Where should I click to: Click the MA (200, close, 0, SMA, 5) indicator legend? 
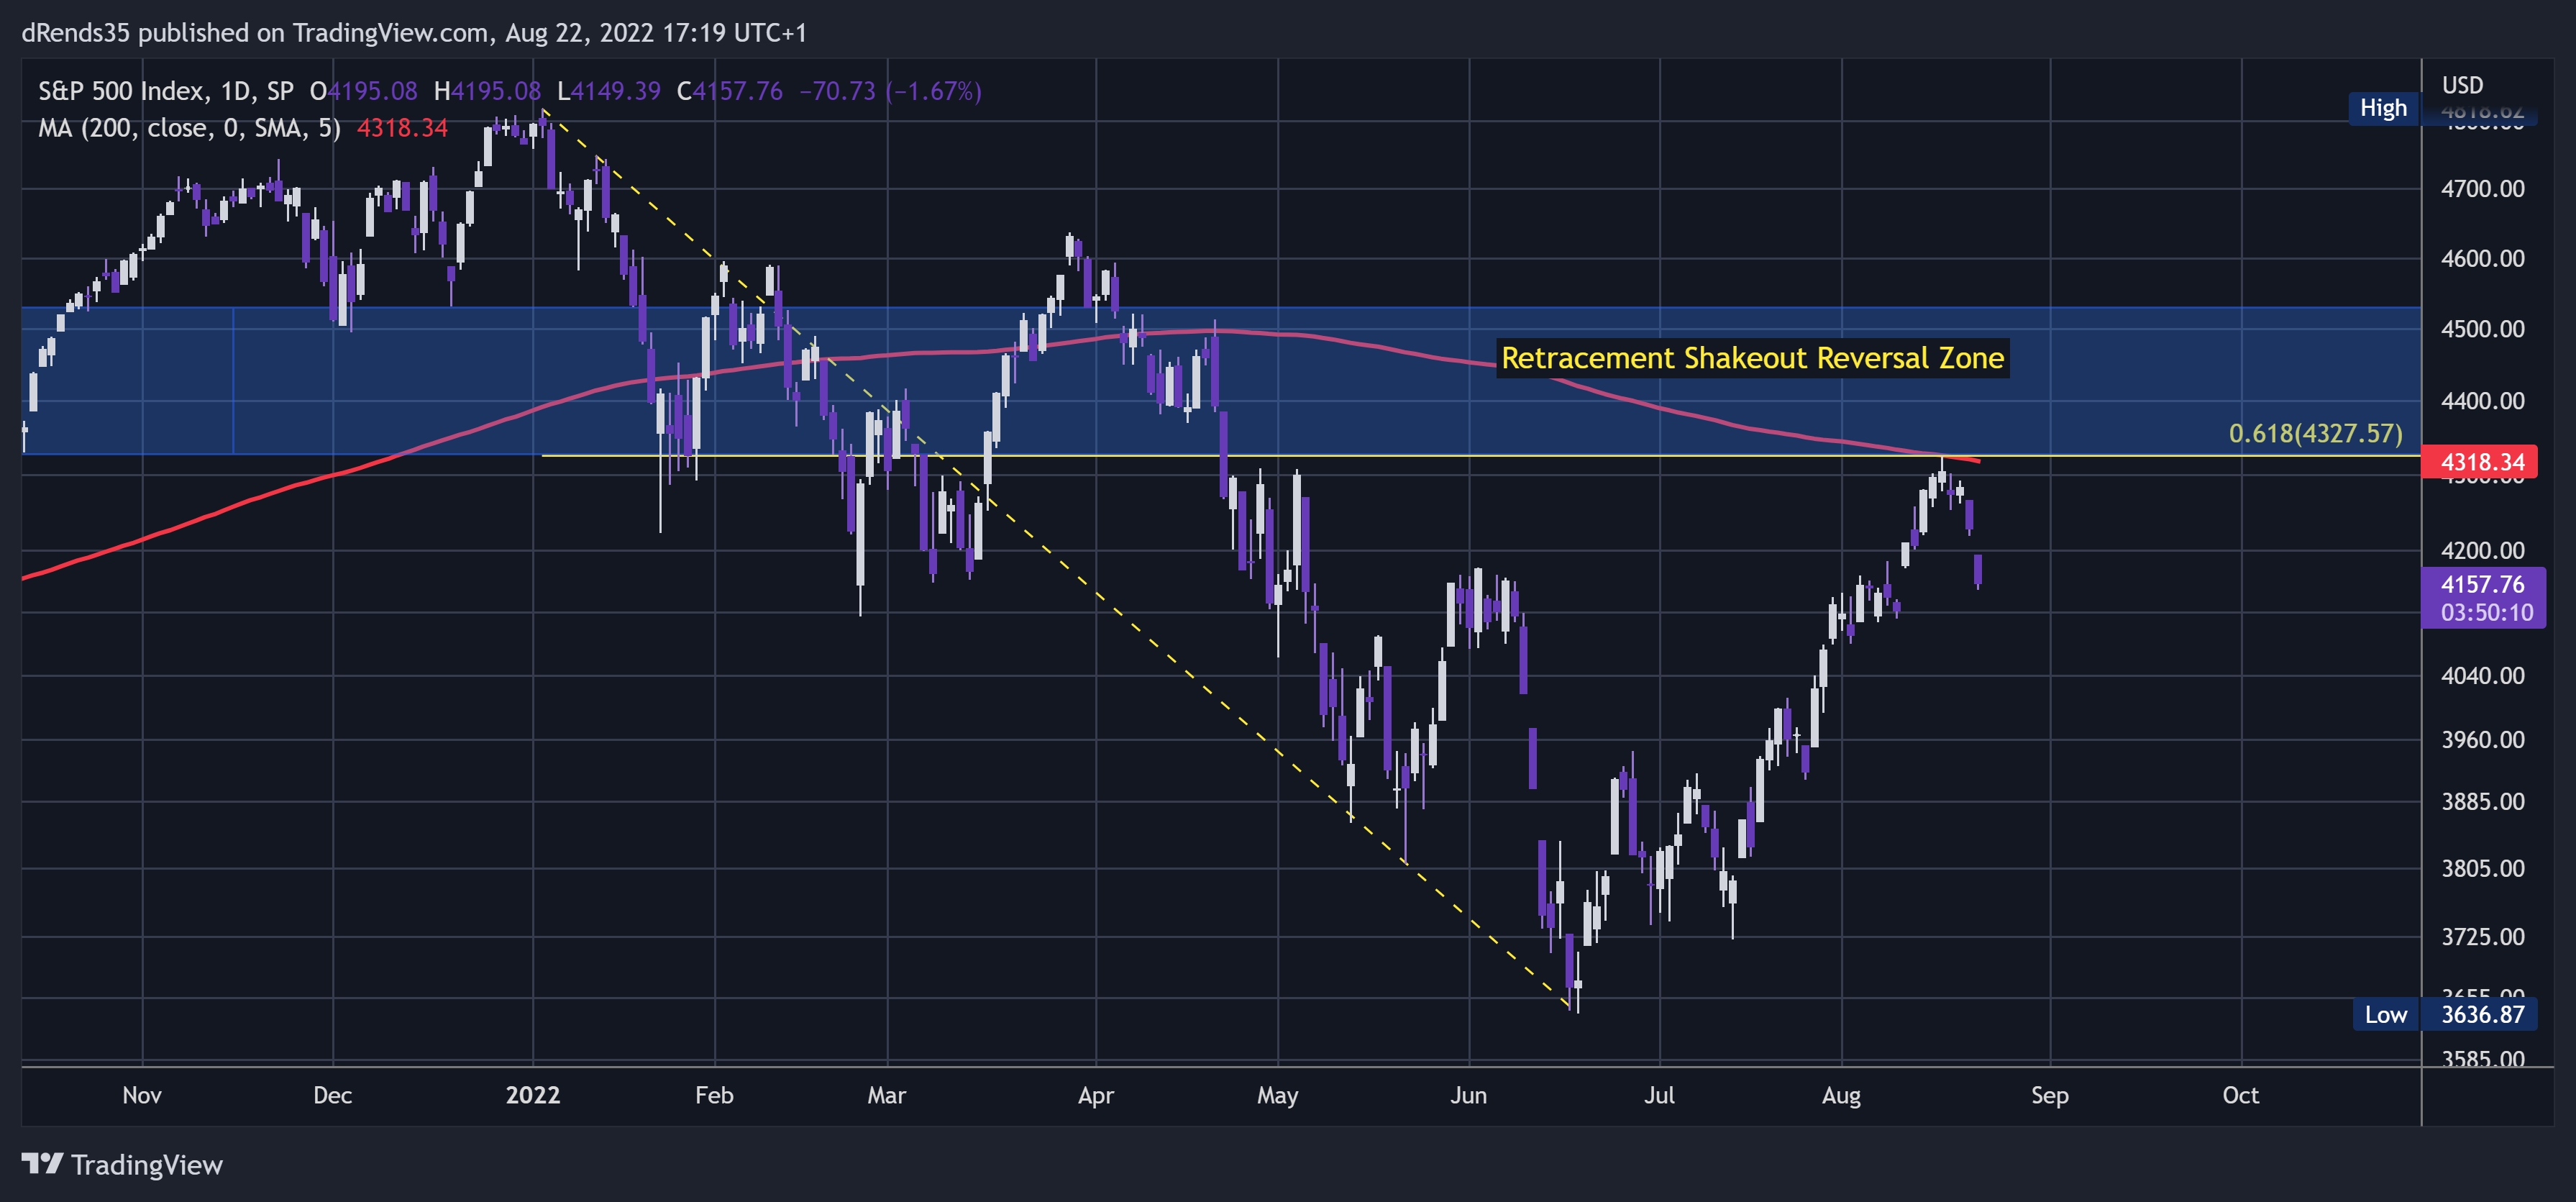tap(189, 128)
